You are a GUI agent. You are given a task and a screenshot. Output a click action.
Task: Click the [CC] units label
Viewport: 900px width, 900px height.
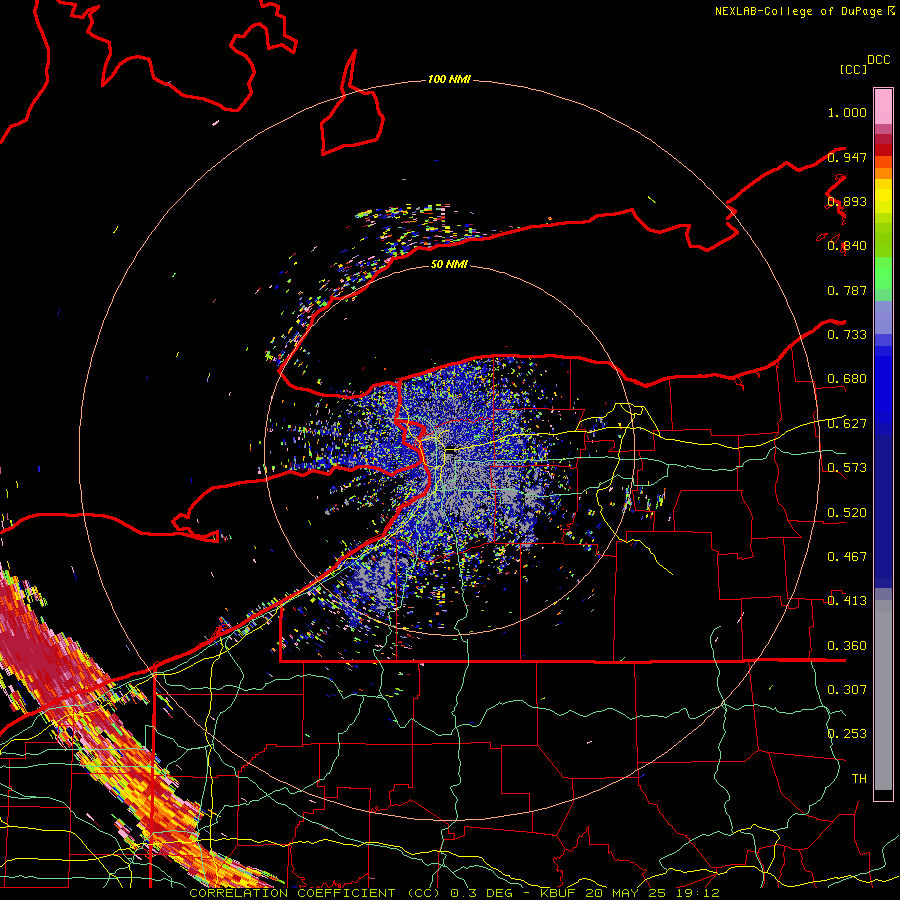pyautogui.click(x=854, y=69)
